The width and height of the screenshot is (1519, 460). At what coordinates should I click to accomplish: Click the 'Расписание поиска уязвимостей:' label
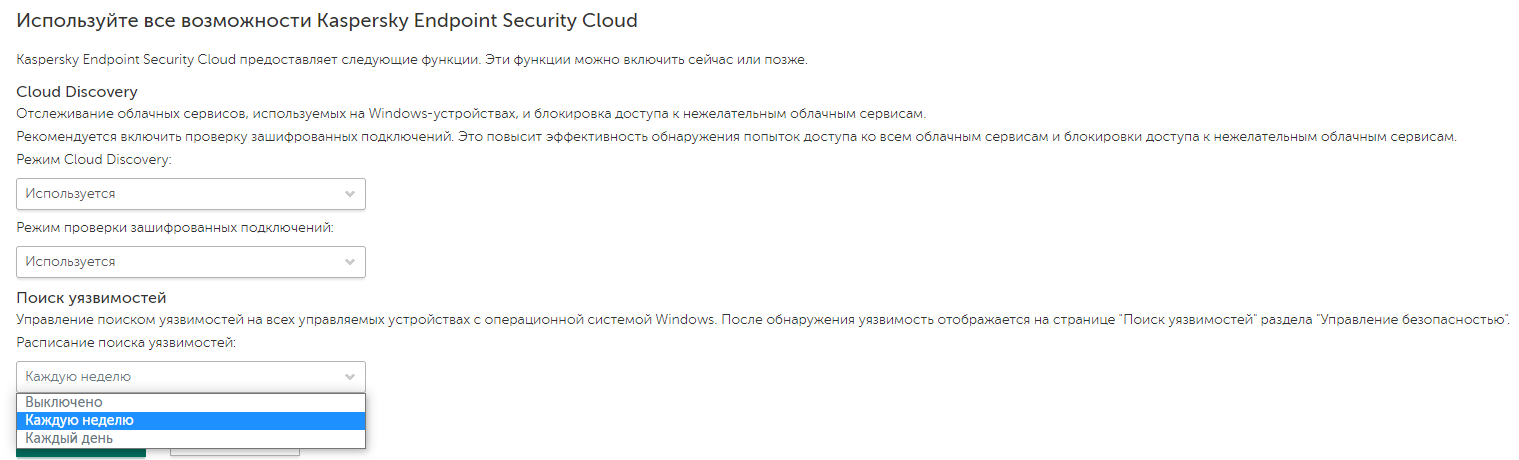(x=126, y=343)
